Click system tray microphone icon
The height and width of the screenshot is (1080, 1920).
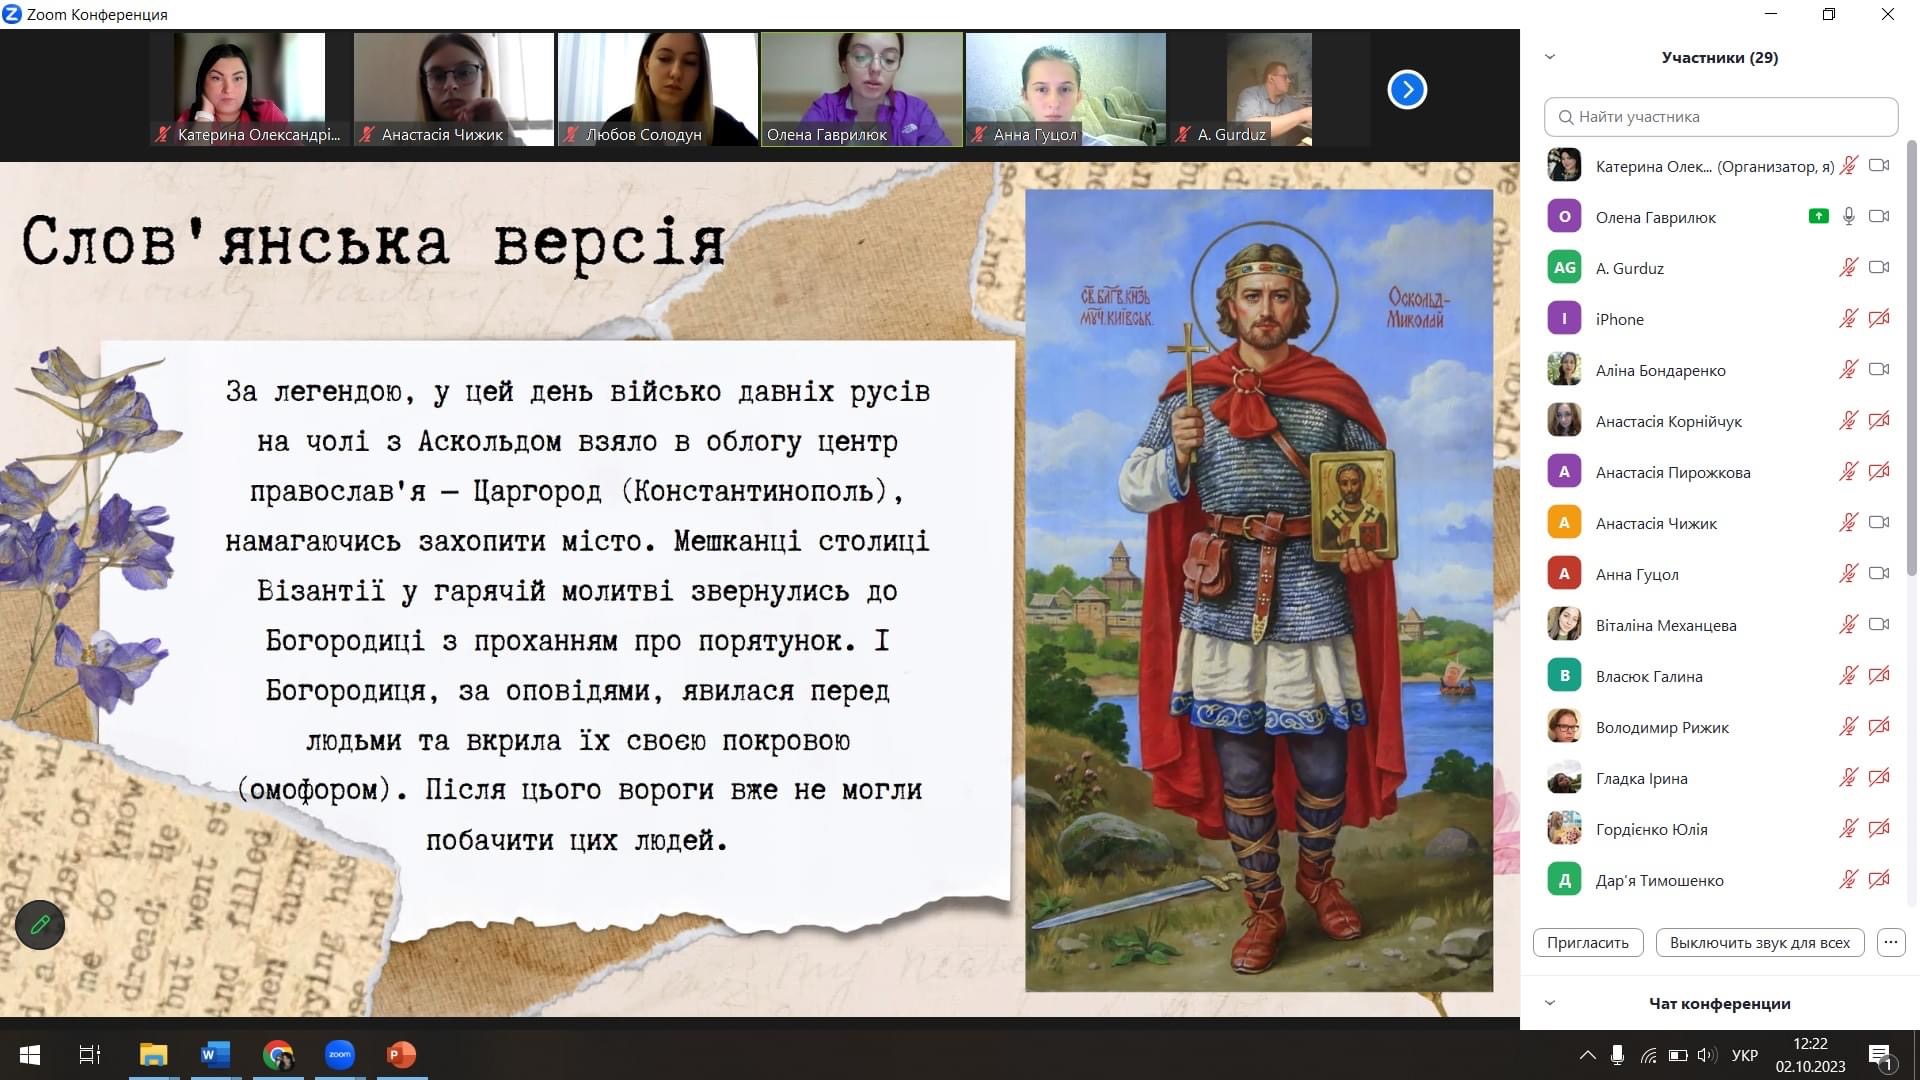tap(1617, 1055)
